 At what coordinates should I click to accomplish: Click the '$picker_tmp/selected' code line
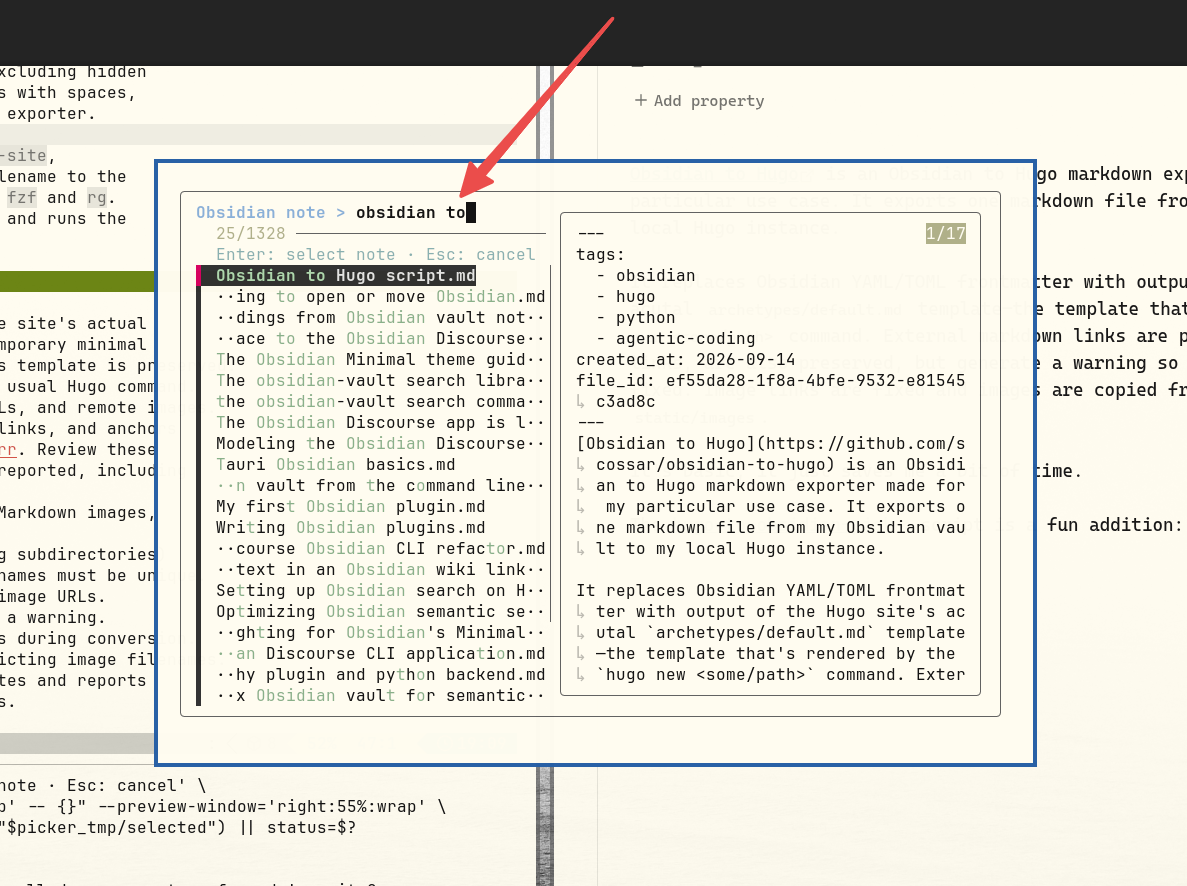click(x=178, y=828)
